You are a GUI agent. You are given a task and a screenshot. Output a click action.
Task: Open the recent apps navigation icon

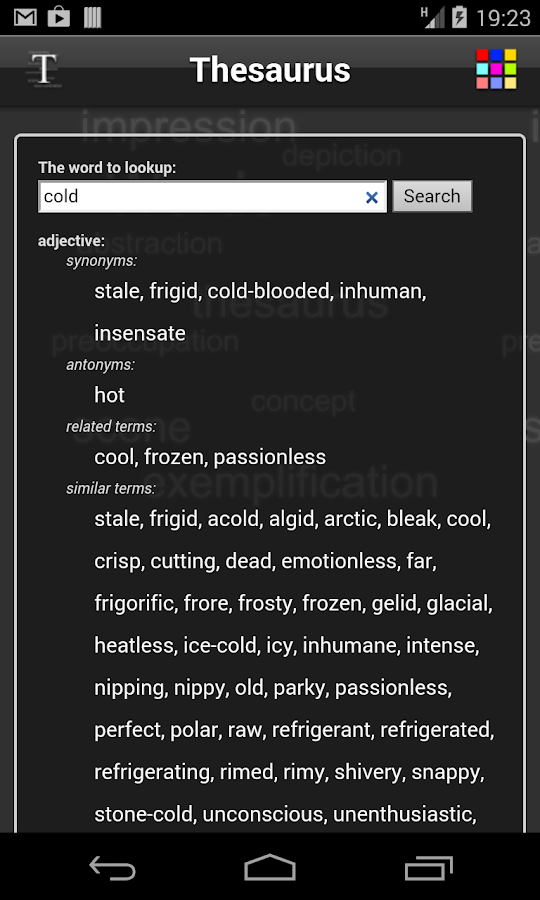[x=428, y=867]
